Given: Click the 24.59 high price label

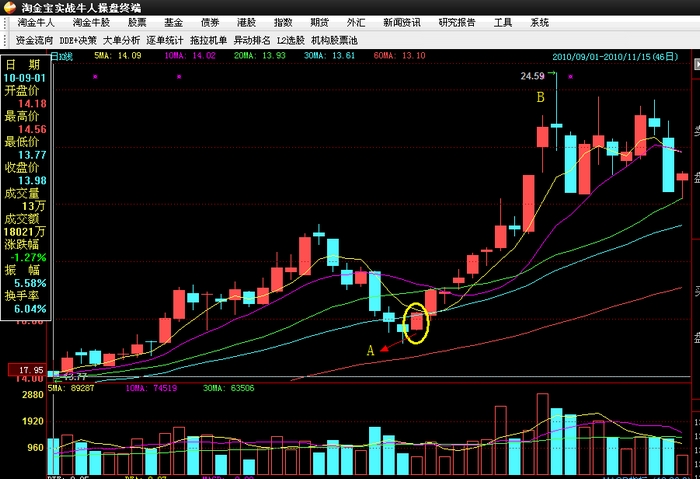Looking at the screenshot, I should tap(533, 76).
